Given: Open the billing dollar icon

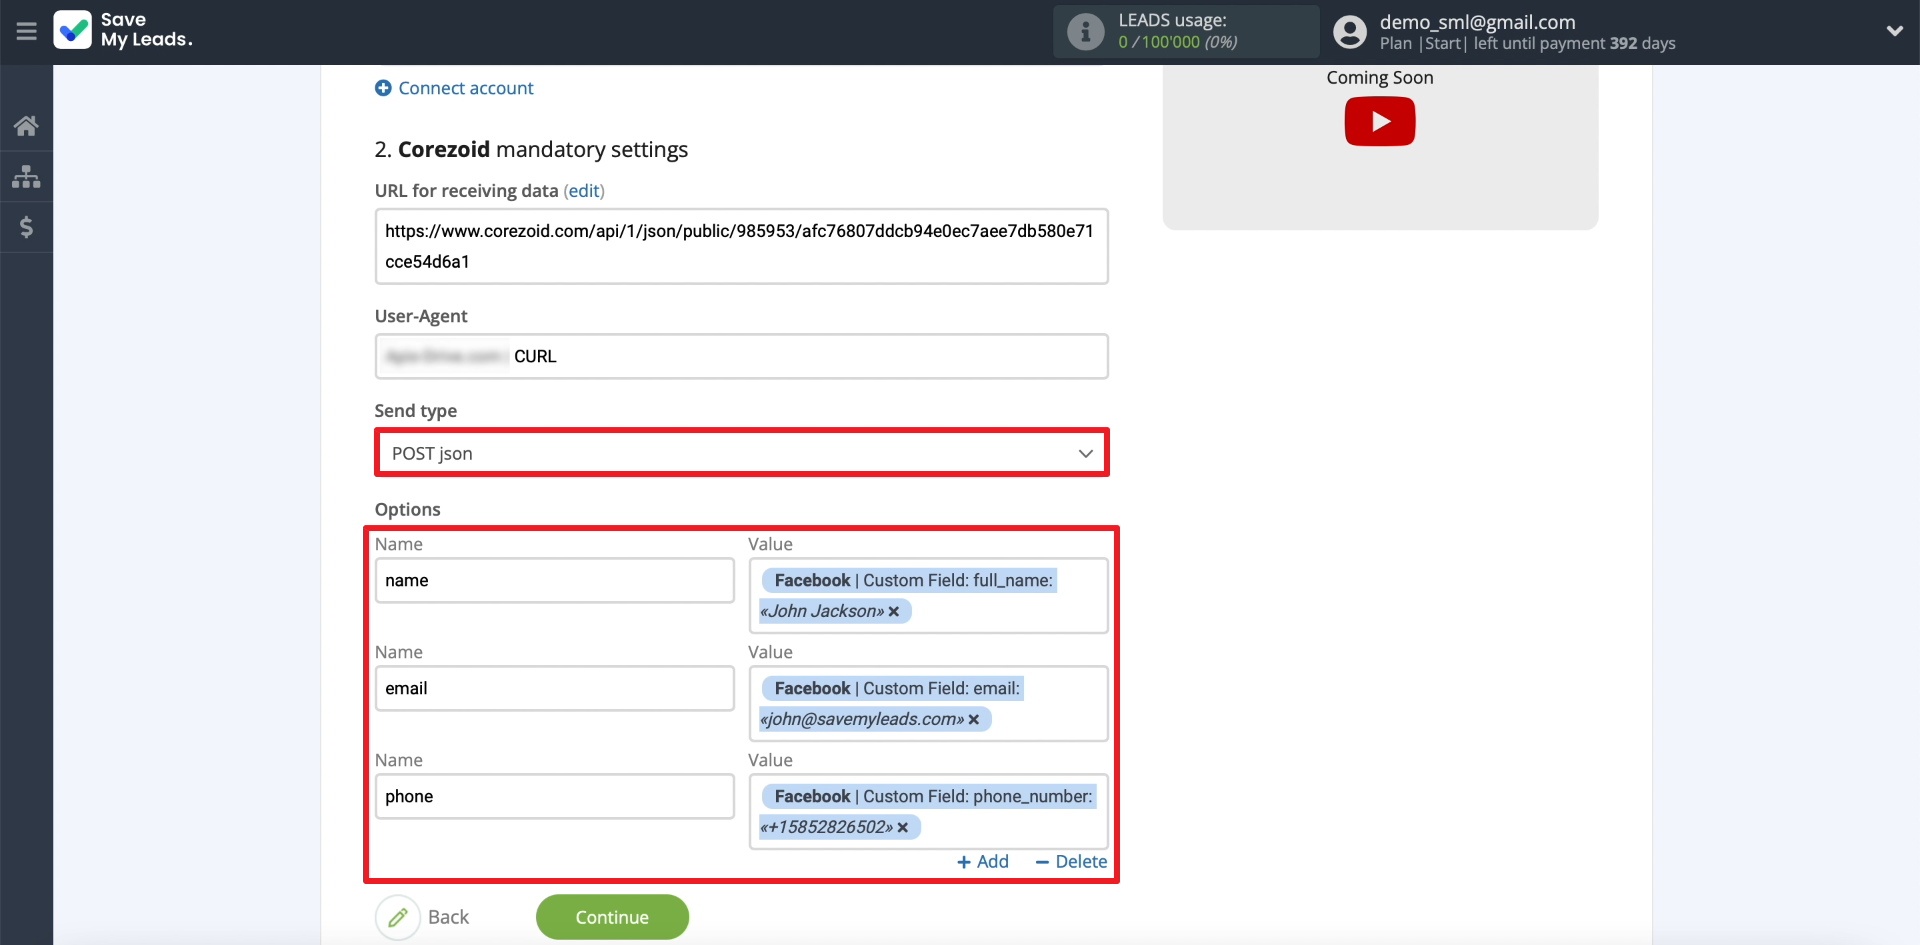Looking at the screenshot, I should pos(26,227).
